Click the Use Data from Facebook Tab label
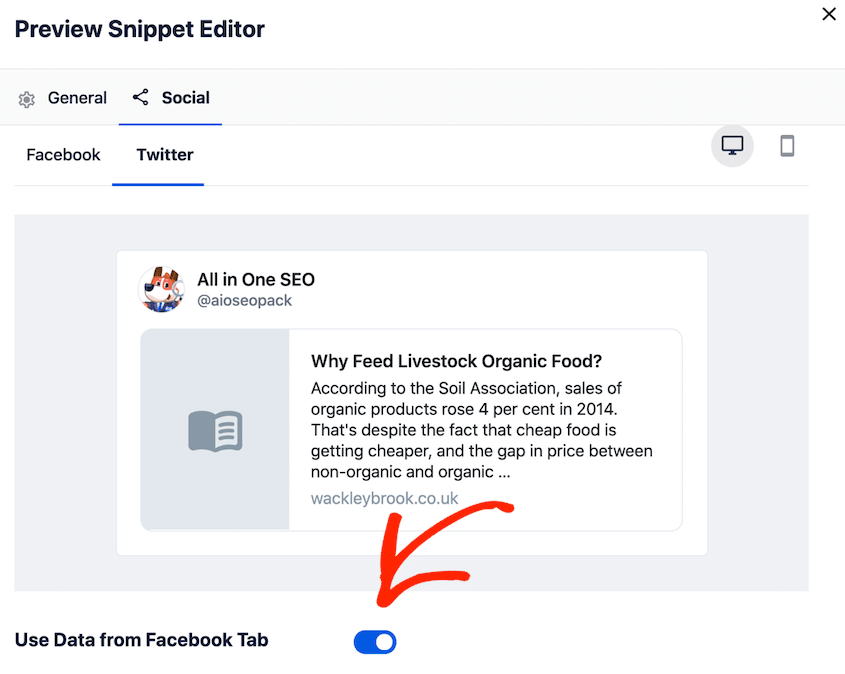 click(x=140, y=640)
